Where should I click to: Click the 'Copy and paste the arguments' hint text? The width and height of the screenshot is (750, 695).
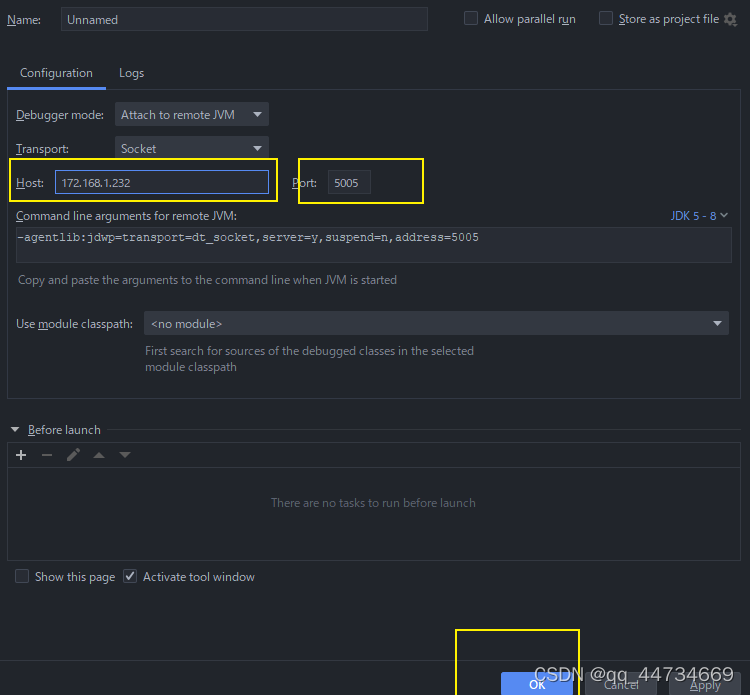pos(207,280)
